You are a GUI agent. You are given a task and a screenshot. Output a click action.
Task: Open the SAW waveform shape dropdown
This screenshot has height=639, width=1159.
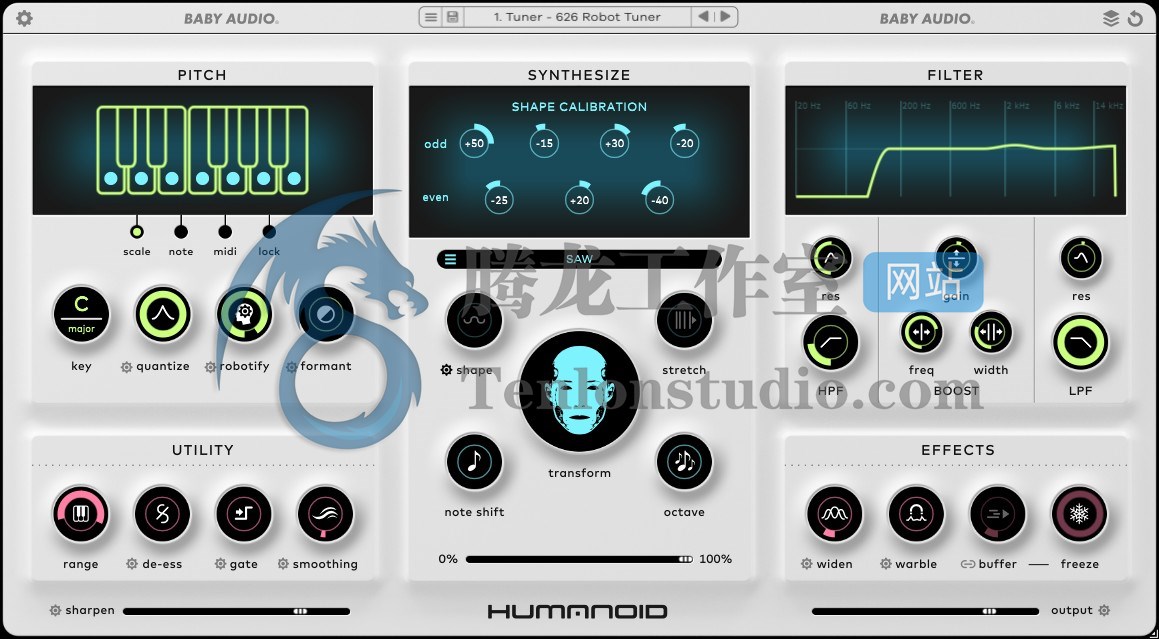pos(579,260)
